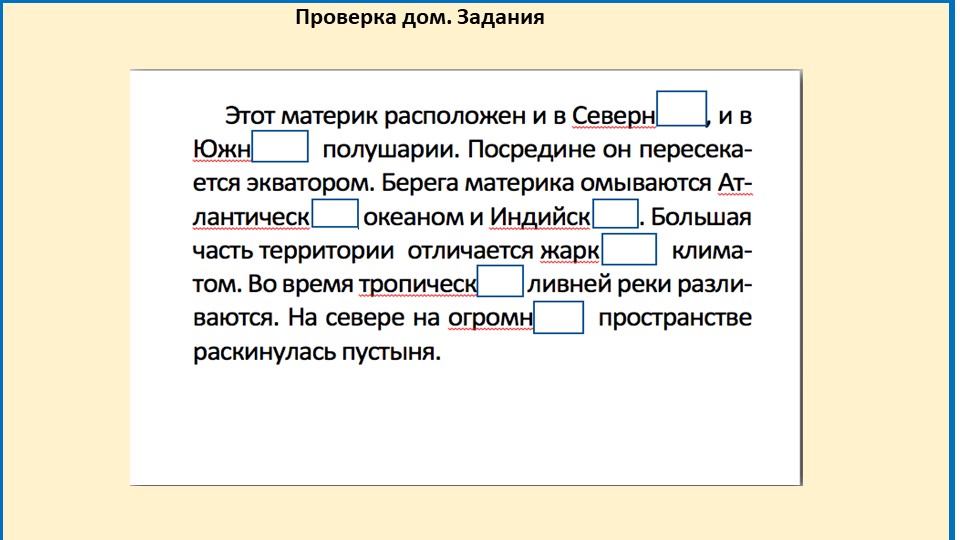Click the blank box after "Индийск"
The height and width of the screenshot is (540, 960).
coord(615,213)
